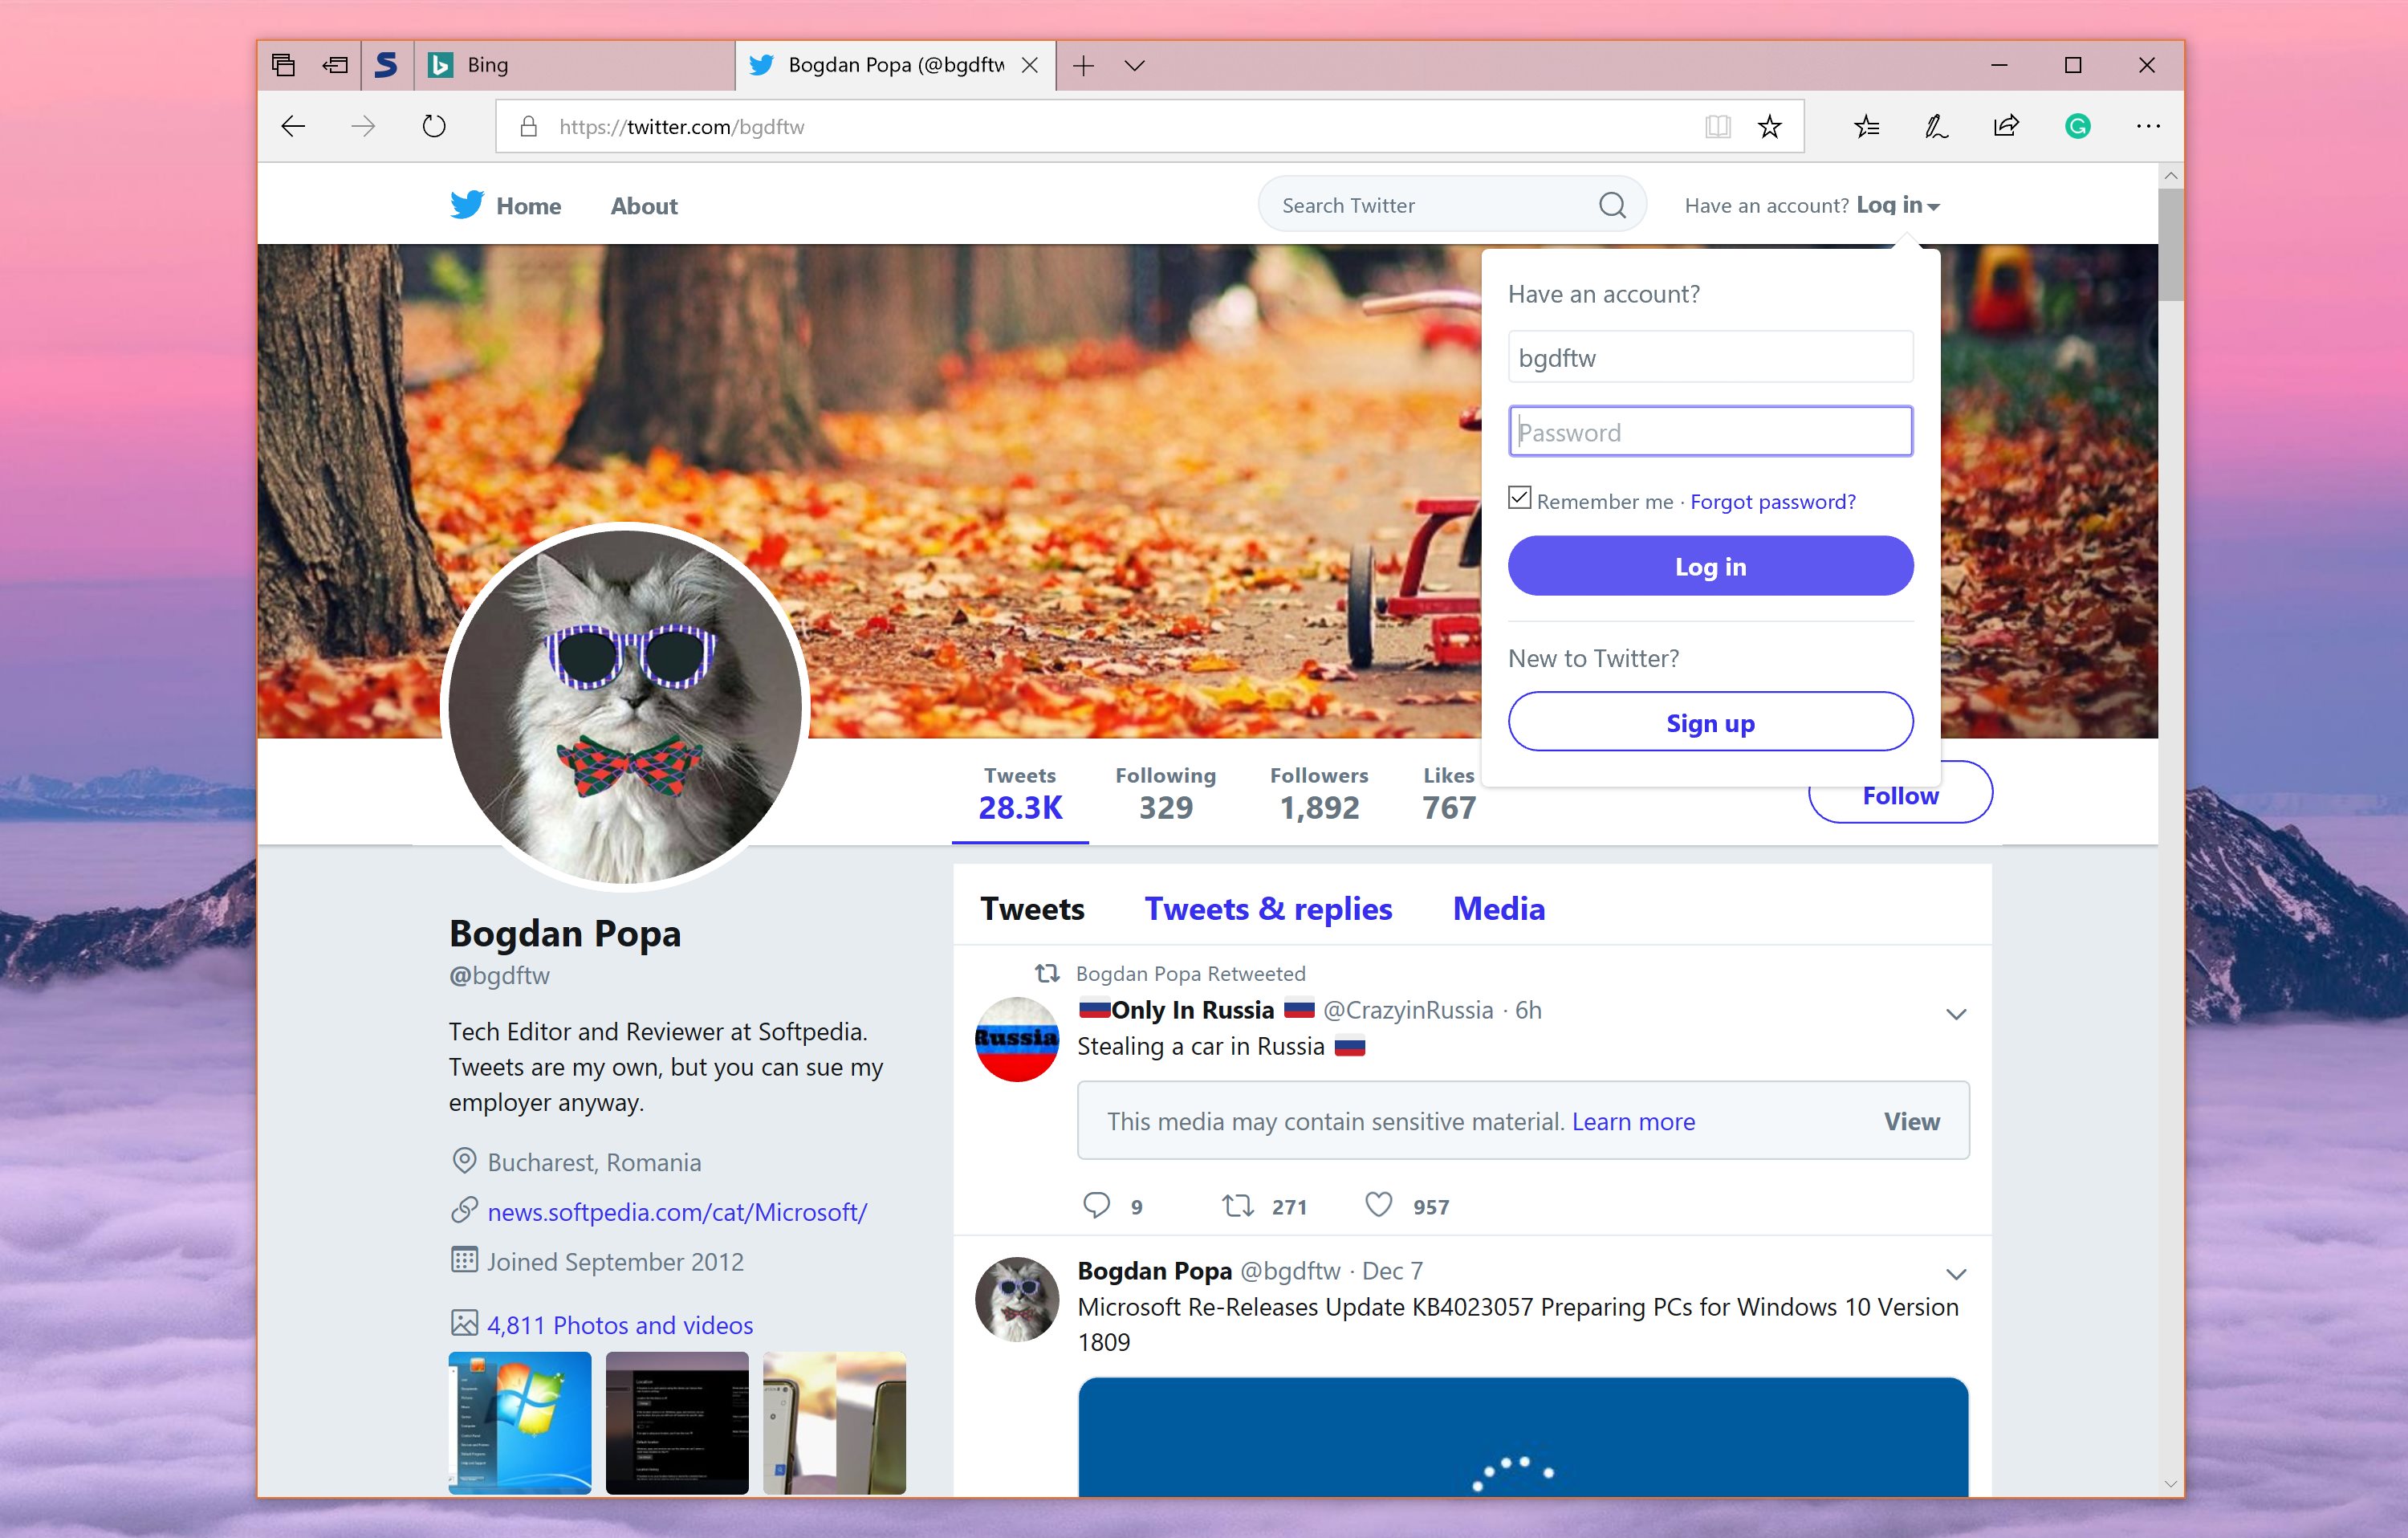Switch to the Bing tab
The height and width of the screenshot is (1538, 2408).
[574, 65]
